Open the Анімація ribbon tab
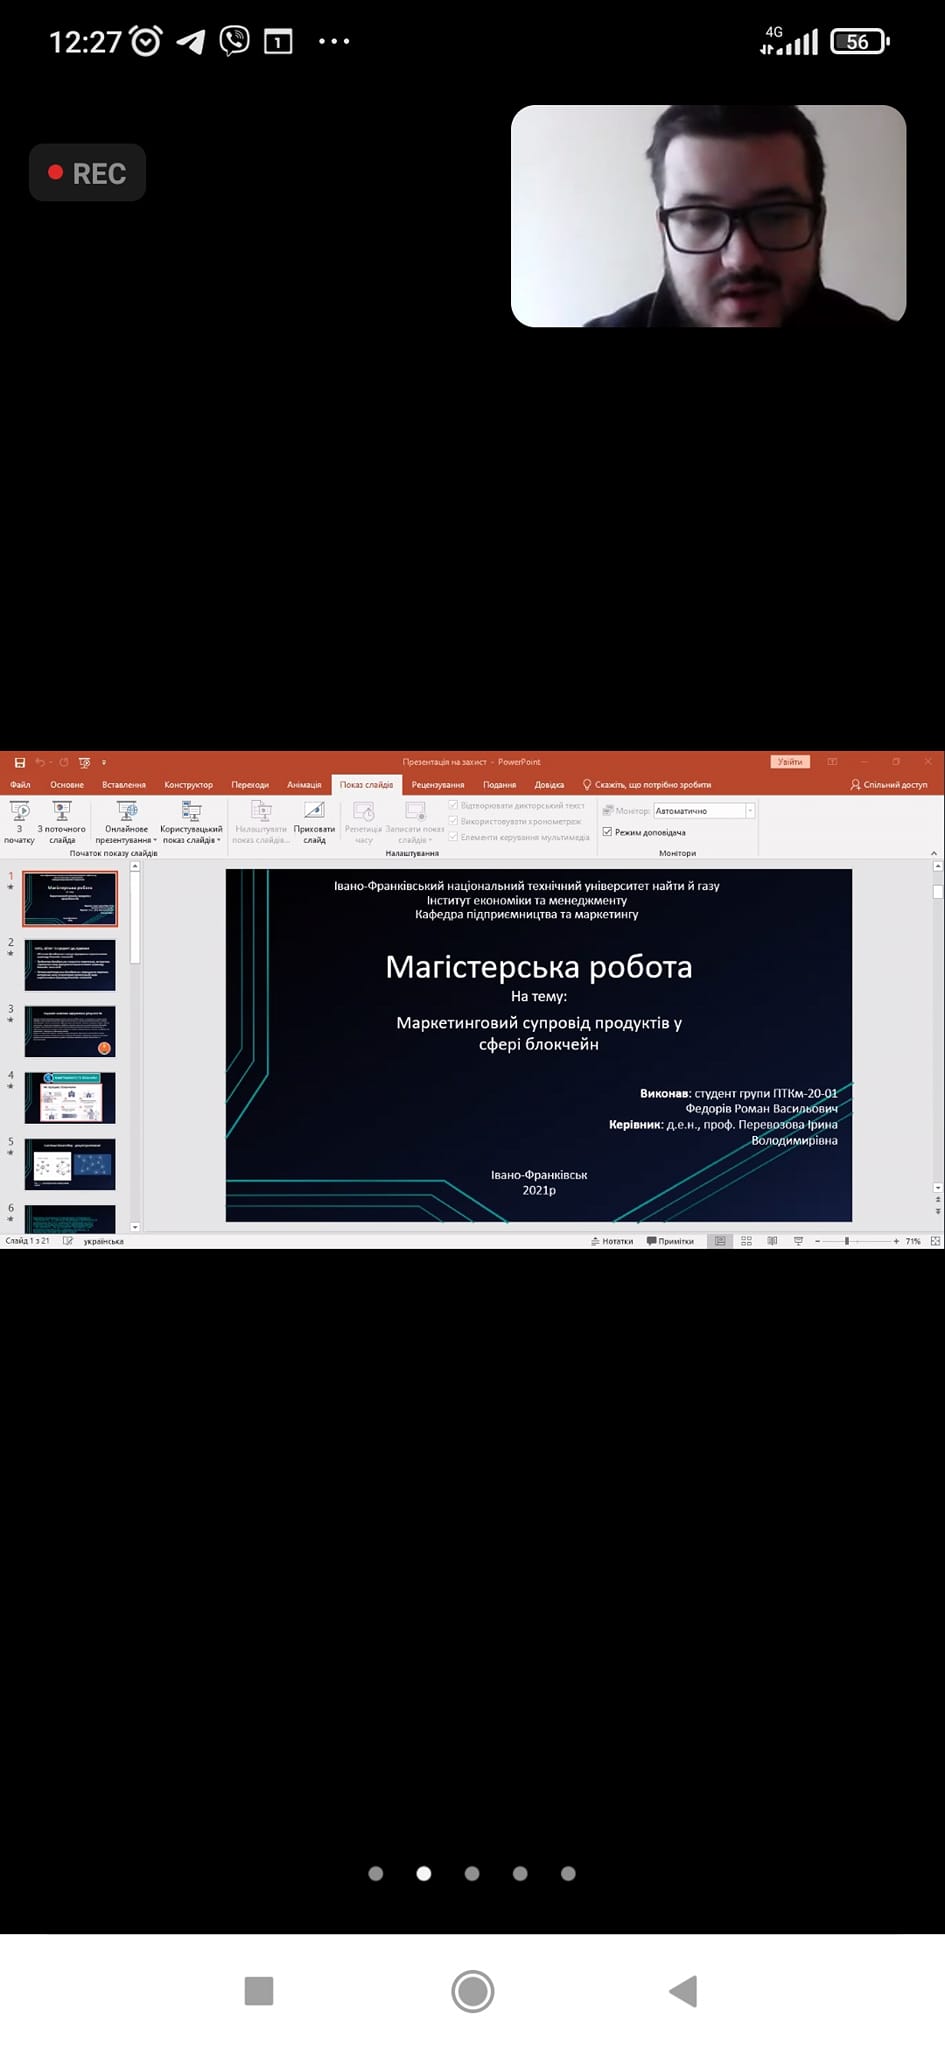Image resolution: width=945 pixels, height=2048 pixels. 304,785
